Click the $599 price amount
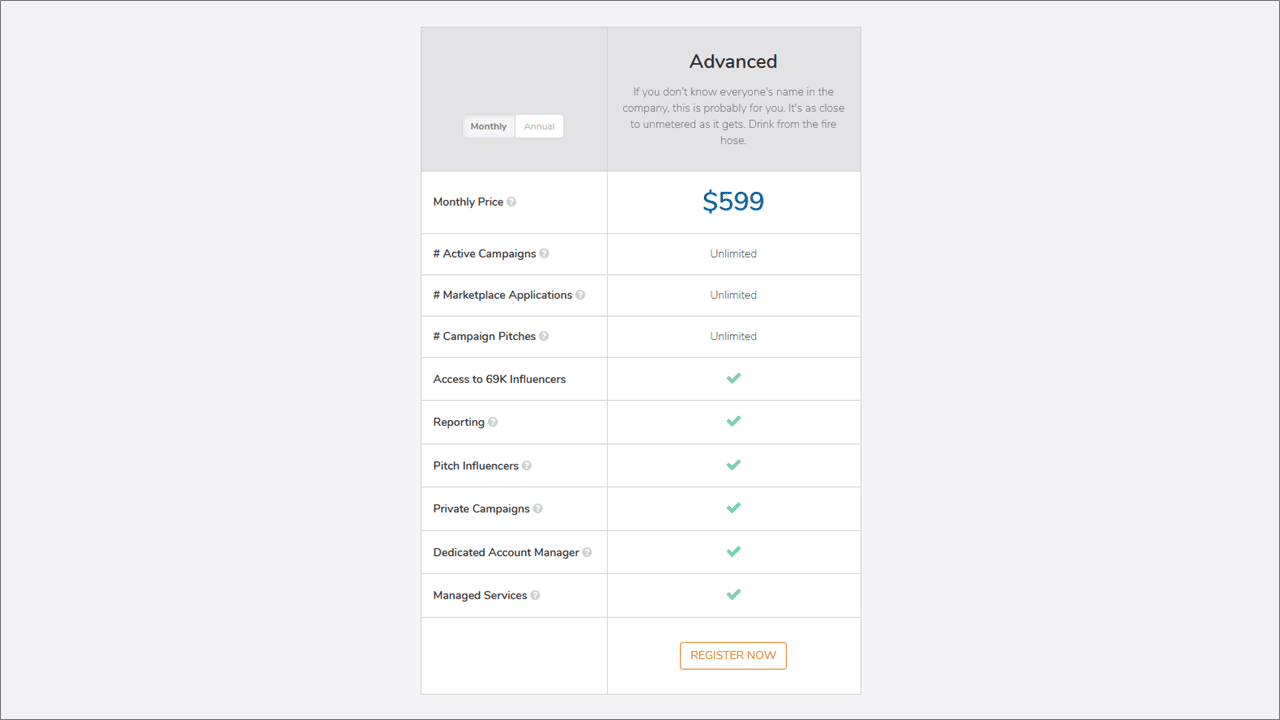1280x720 pixels. (733, 202)
